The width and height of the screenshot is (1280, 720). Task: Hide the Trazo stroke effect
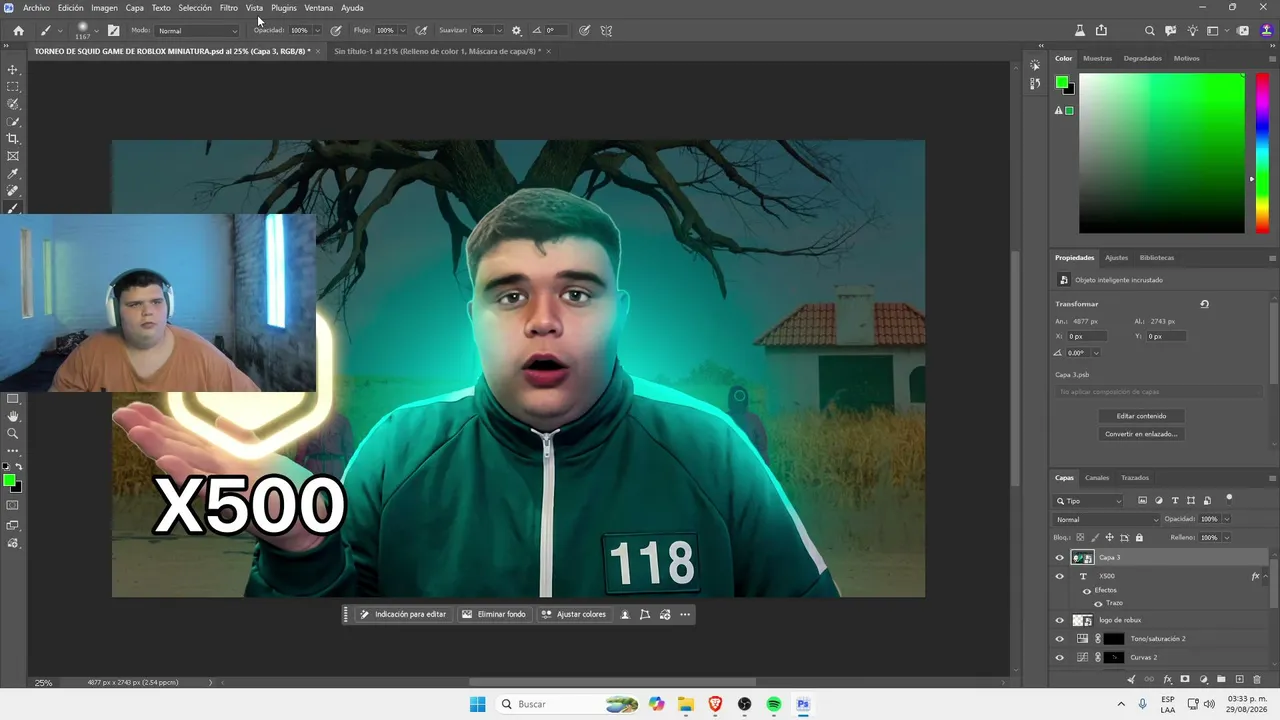pos(1098,604)
